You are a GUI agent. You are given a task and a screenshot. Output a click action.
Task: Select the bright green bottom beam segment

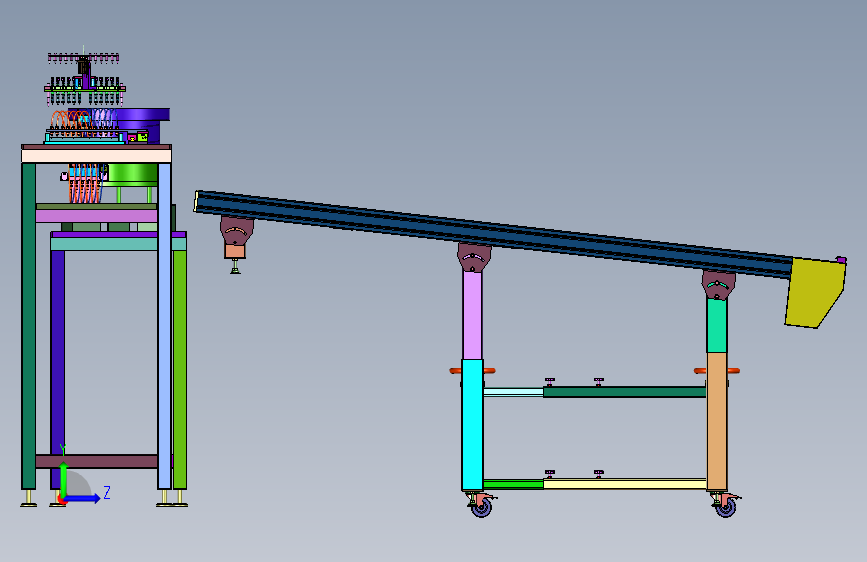pyautogui.click(x=513, y=485)
